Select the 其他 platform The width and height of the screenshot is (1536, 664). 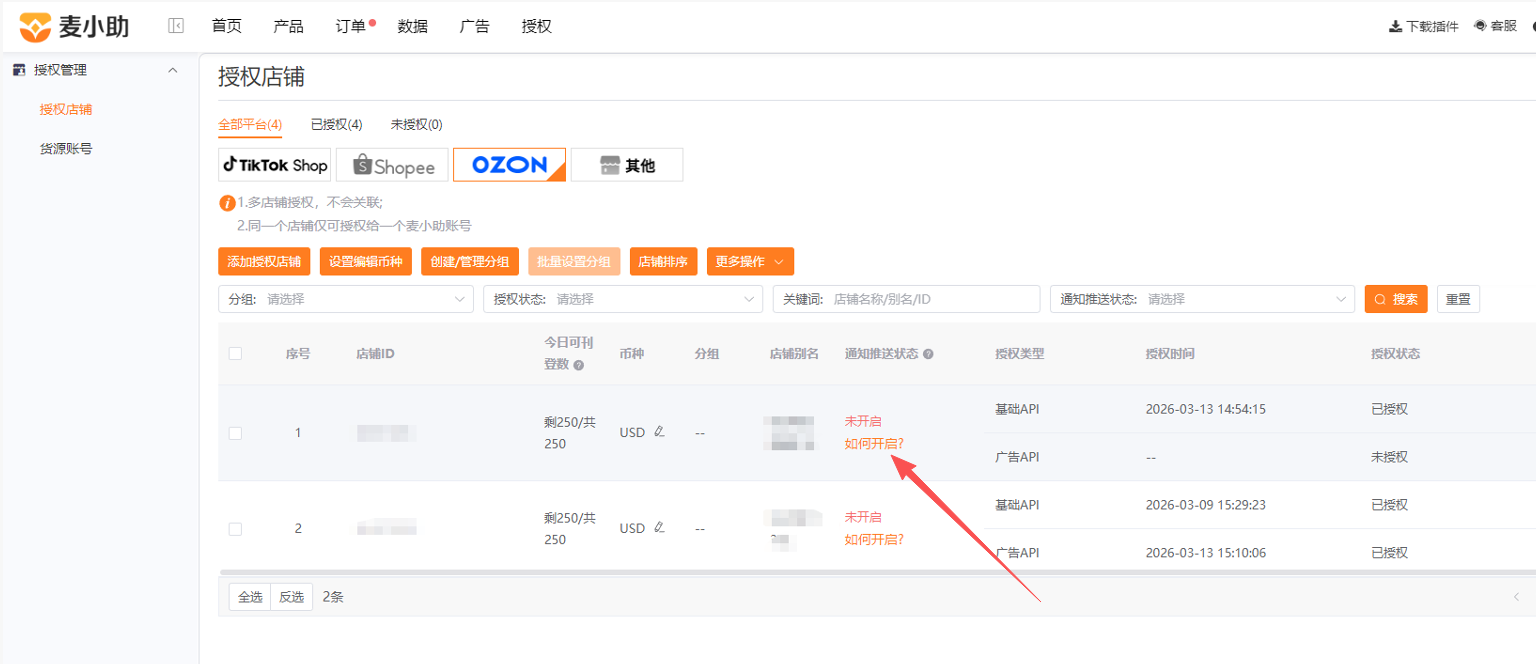pyautogui.click(x=627, y=165)
